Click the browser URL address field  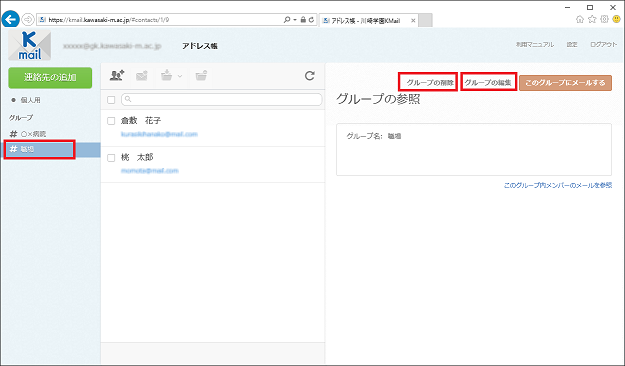tap(159, 20)
